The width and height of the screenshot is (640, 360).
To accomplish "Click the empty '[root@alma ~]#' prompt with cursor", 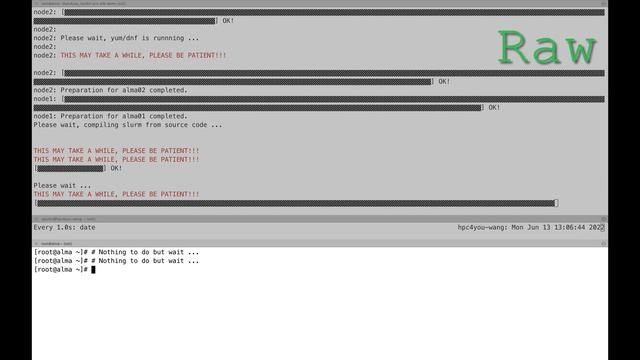I will point(64,270).
